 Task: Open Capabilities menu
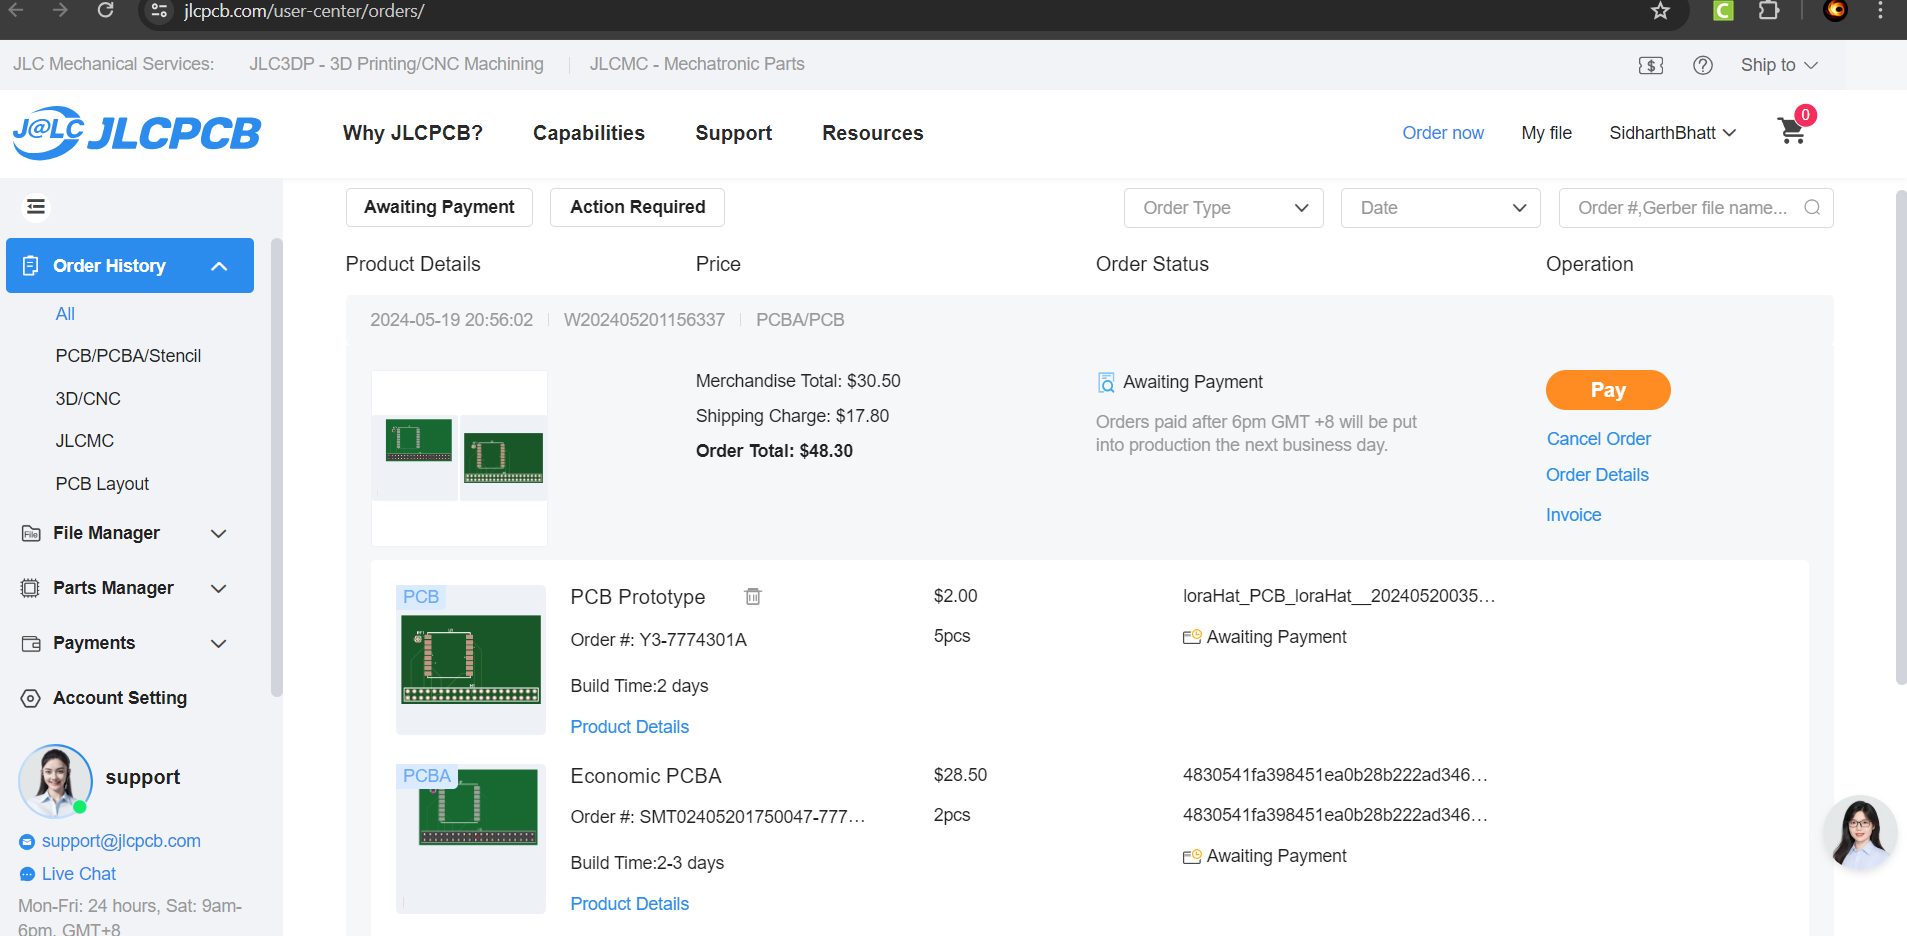pos(589,133)
